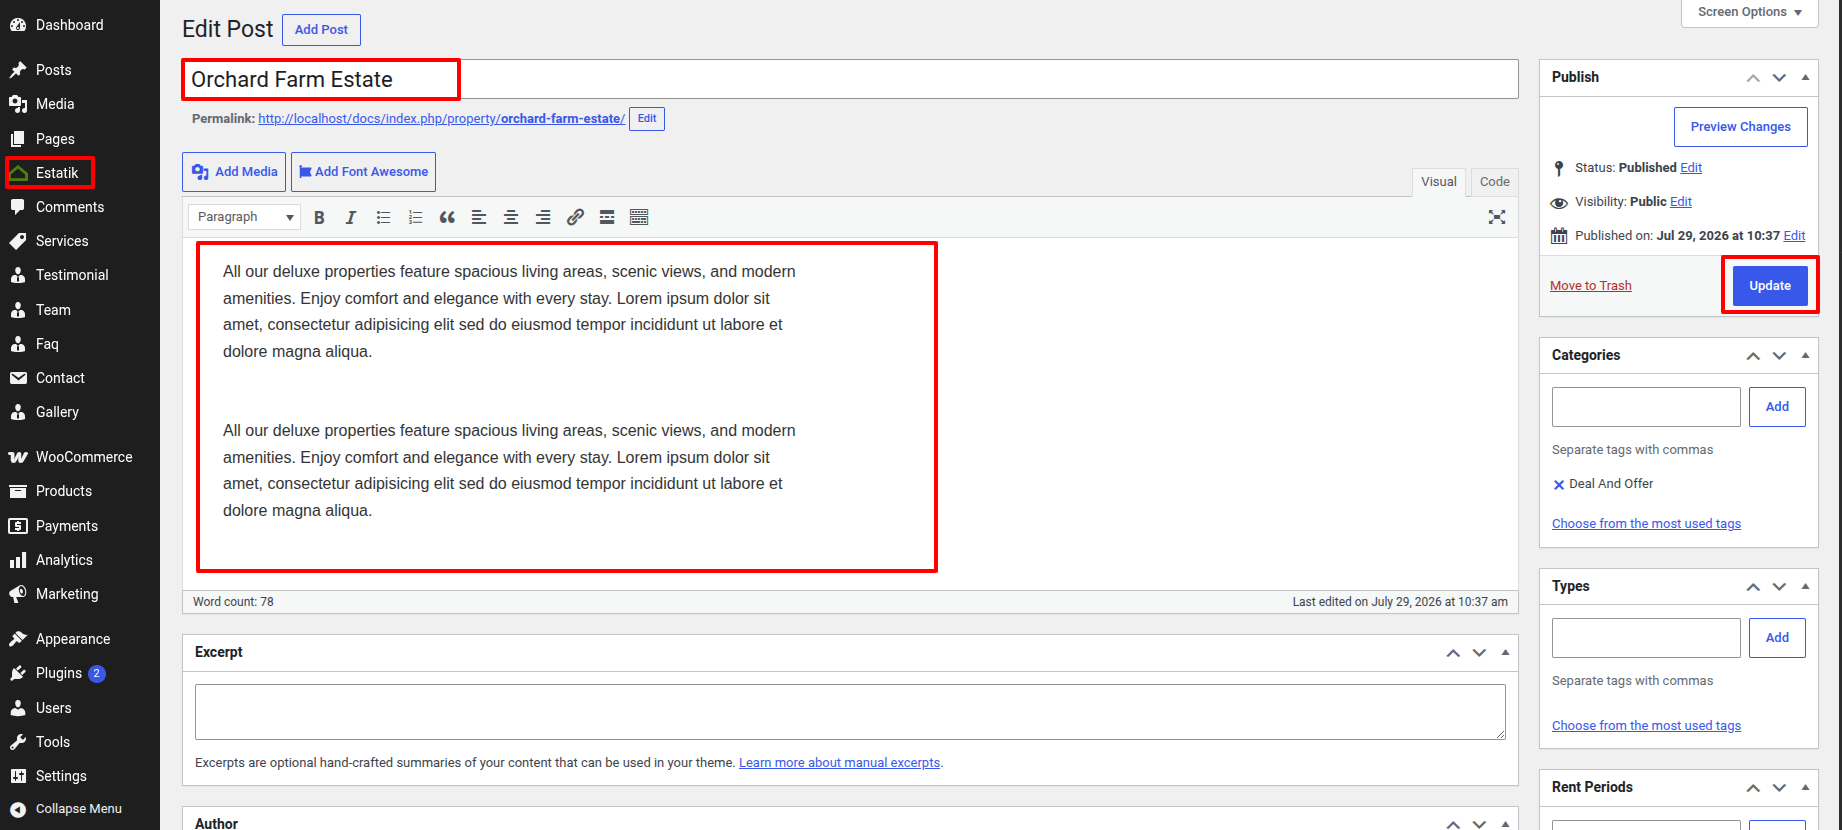This screenshot has height=830, width=1842.
Task: Insert or edit a link
Action: 575,217
